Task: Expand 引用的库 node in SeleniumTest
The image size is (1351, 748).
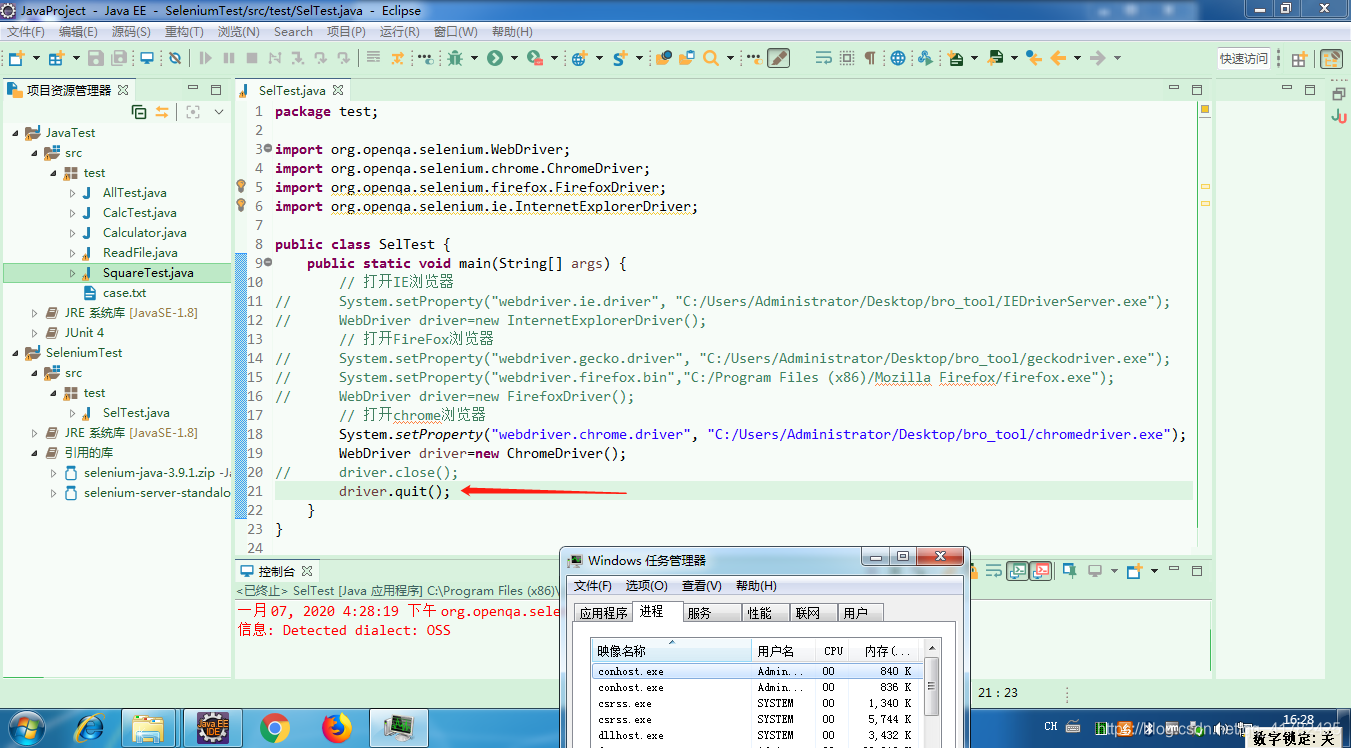Action: click(x=35, y=453)
